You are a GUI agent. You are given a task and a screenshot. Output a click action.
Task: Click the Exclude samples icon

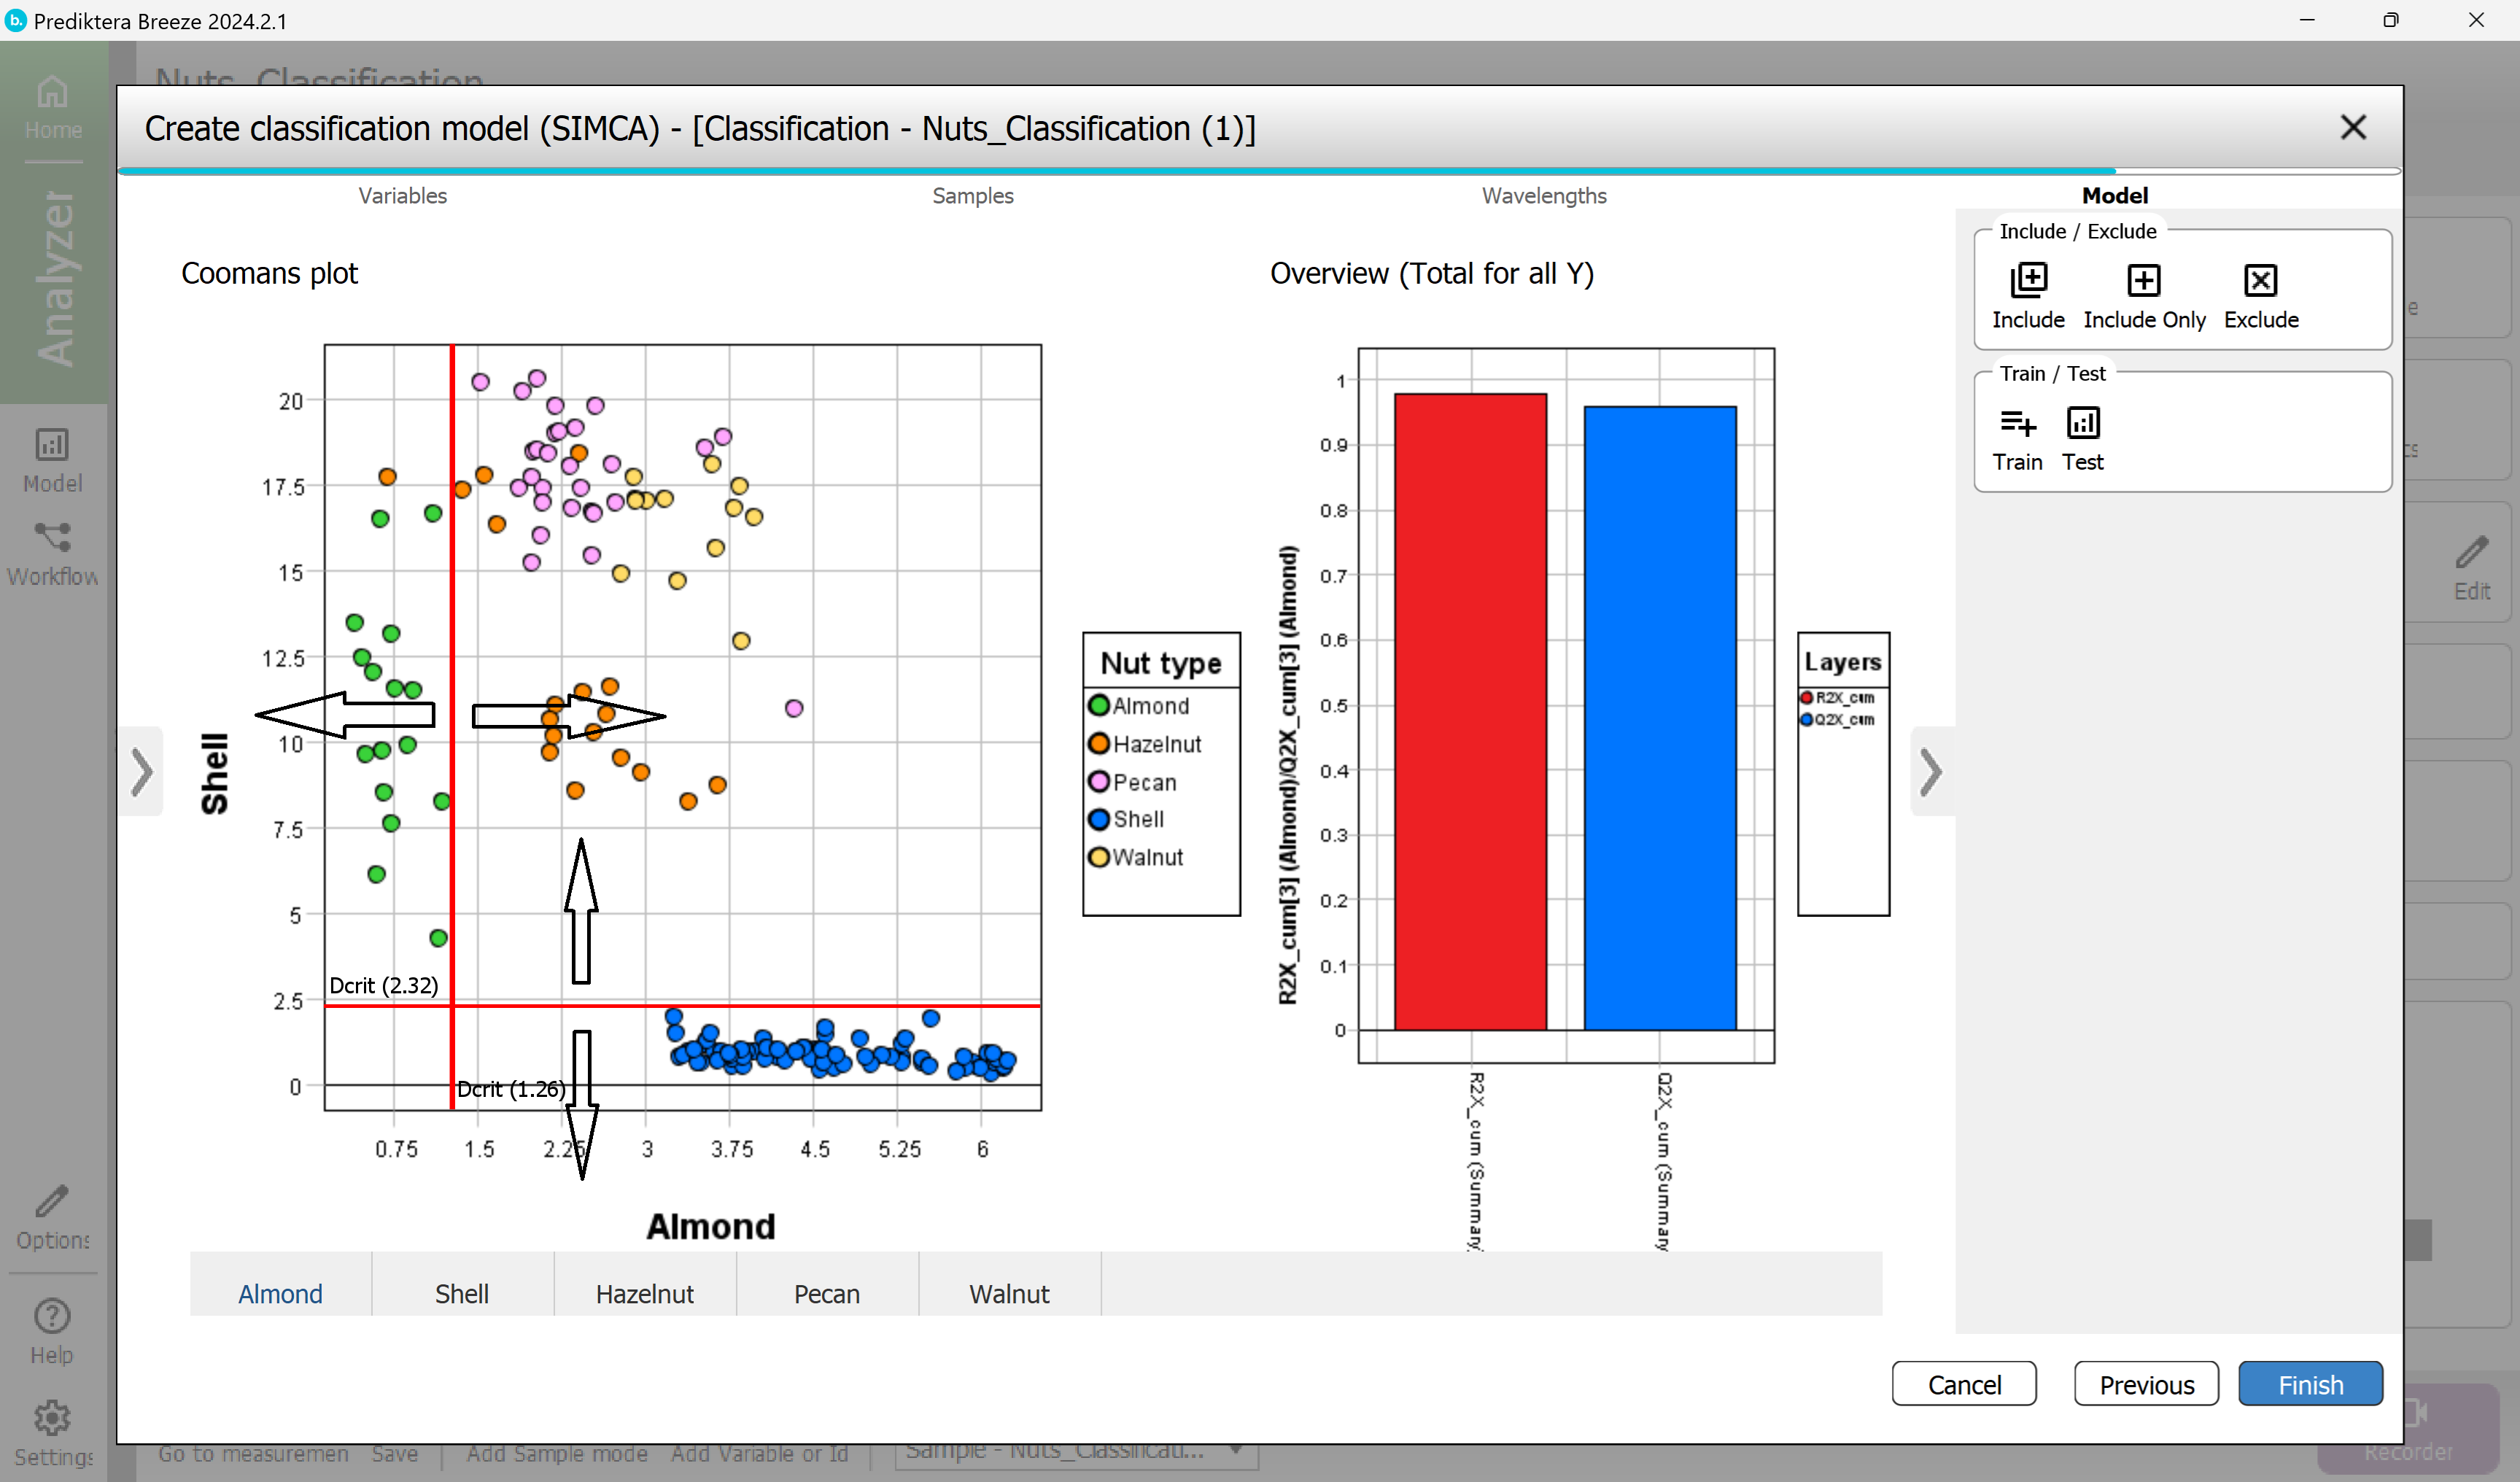(2260, 281)
